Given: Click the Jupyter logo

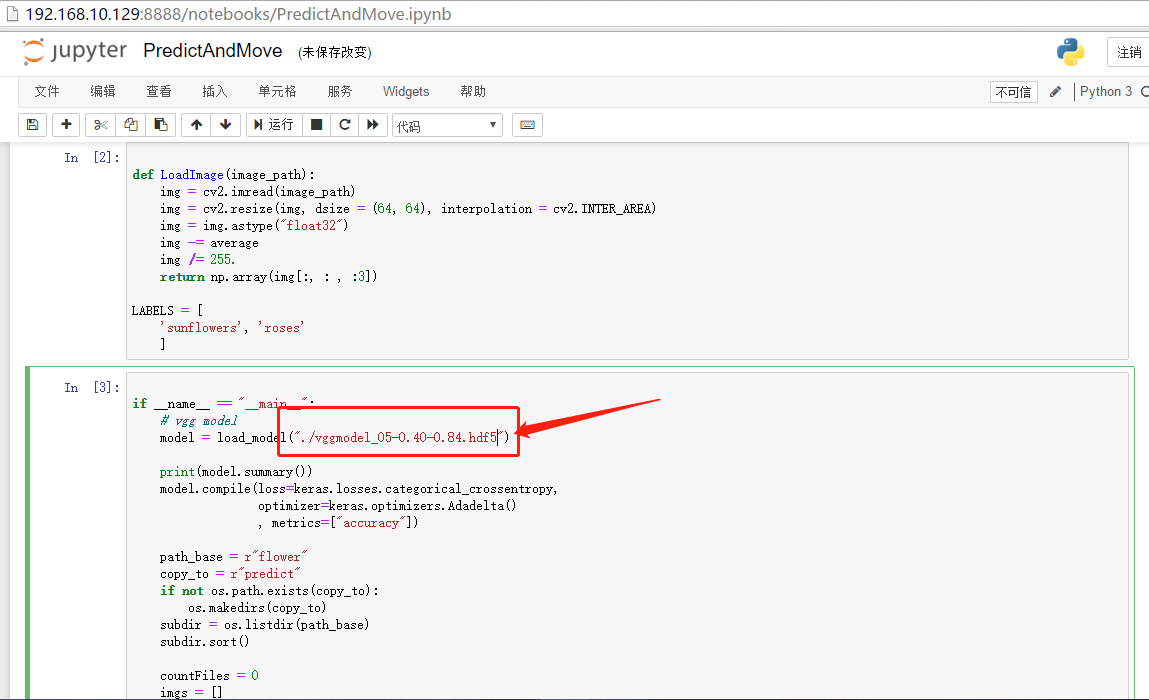Looking at the screenshot, I should (75, 51).
